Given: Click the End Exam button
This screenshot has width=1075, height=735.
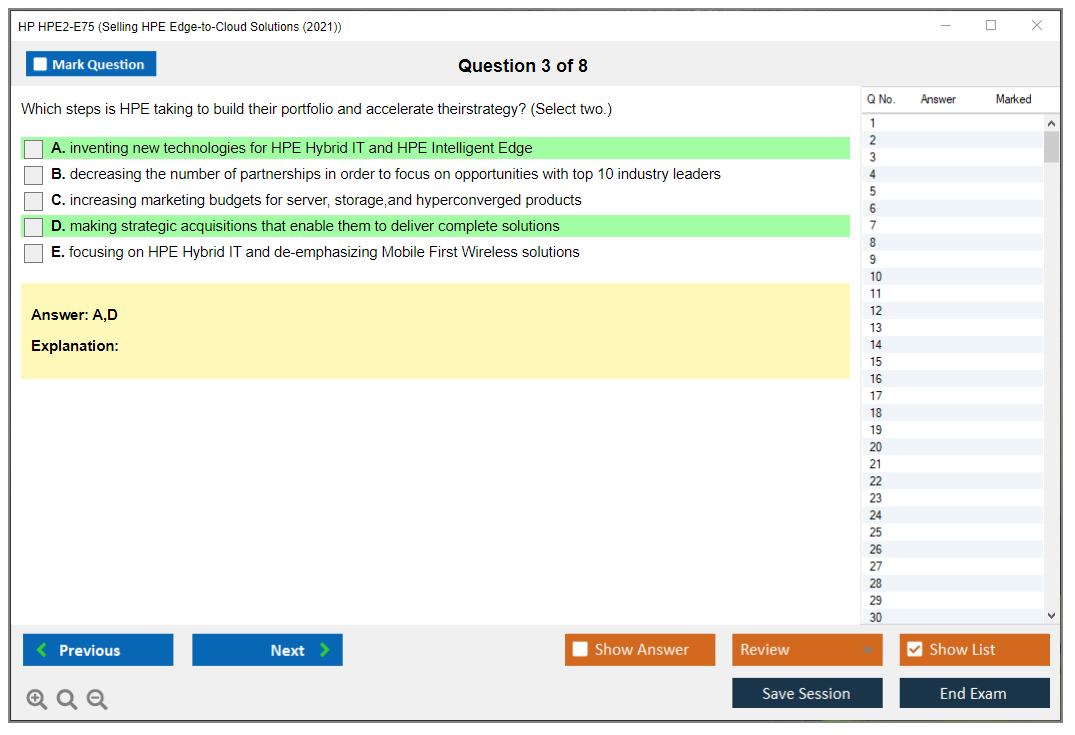Looking at the screenshot, I should point(973,693).
